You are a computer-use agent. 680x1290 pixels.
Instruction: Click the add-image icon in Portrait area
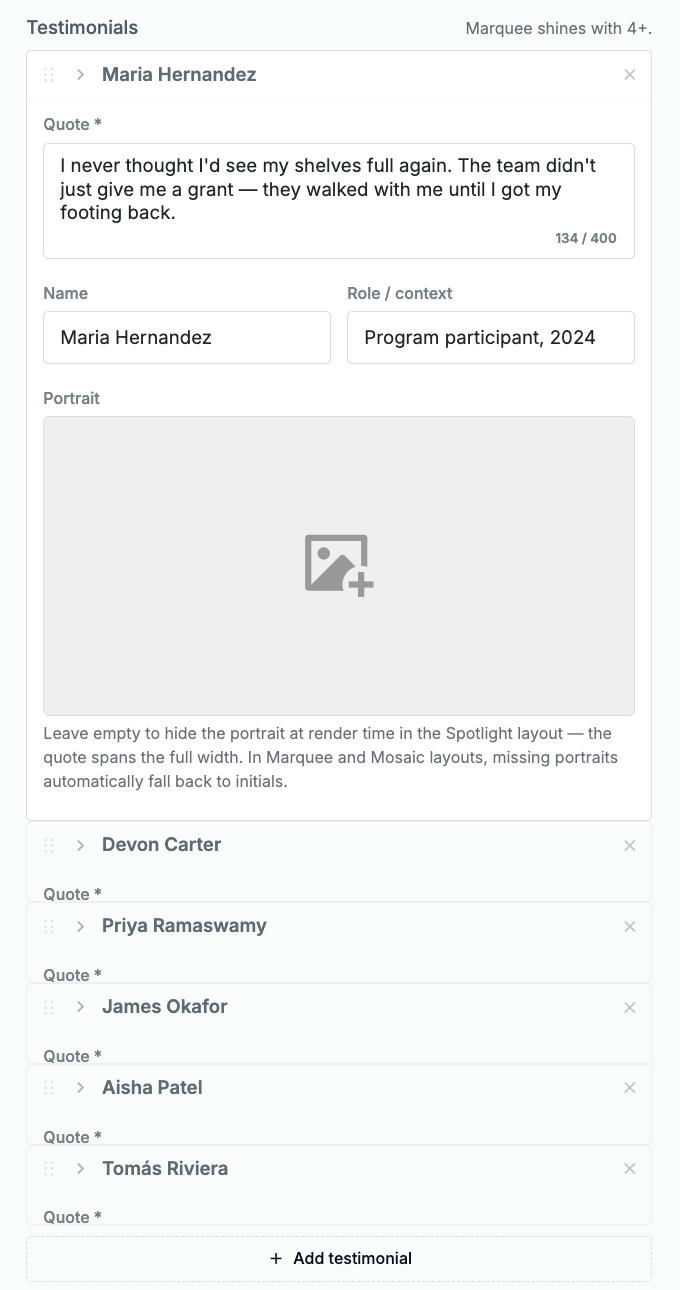[x=339, y=566]
